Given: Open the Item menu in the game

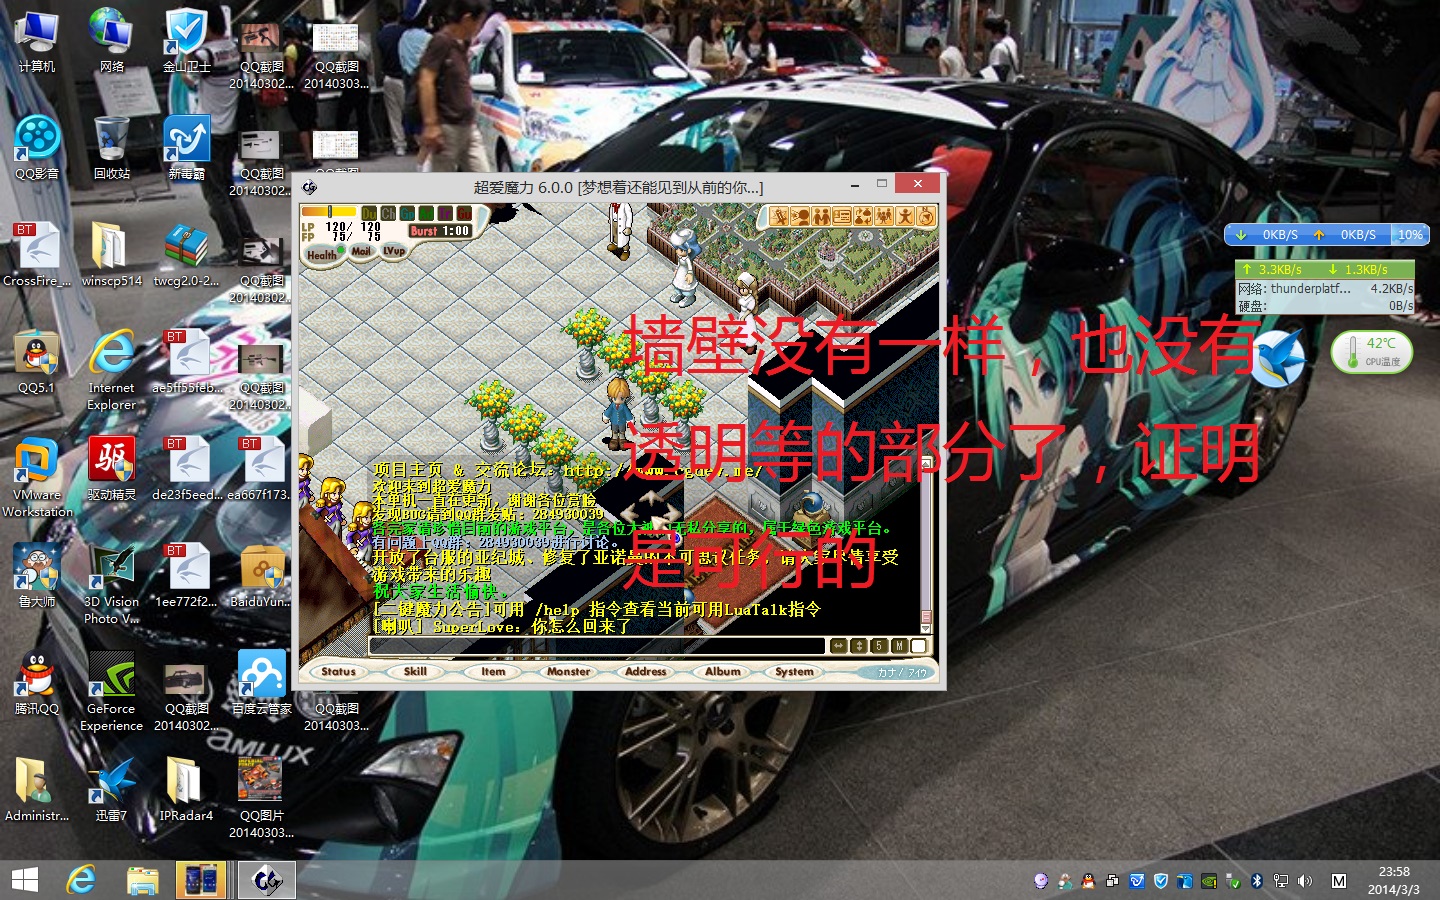Looking at the screenshot, I should point(493,672).
